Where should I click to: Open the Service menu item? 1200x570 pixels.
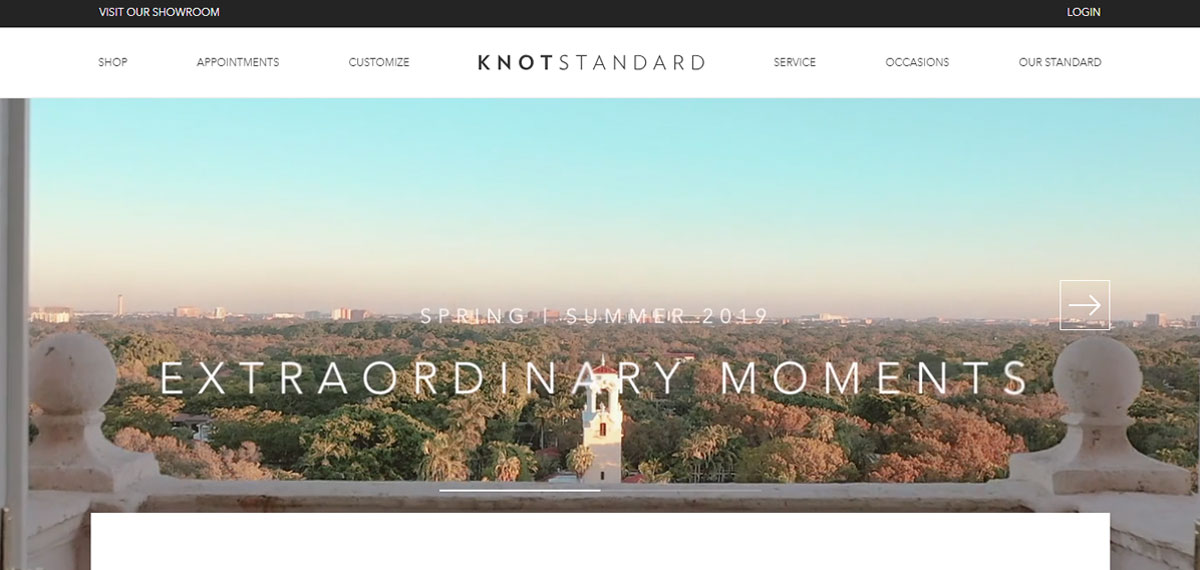[795, 62]
